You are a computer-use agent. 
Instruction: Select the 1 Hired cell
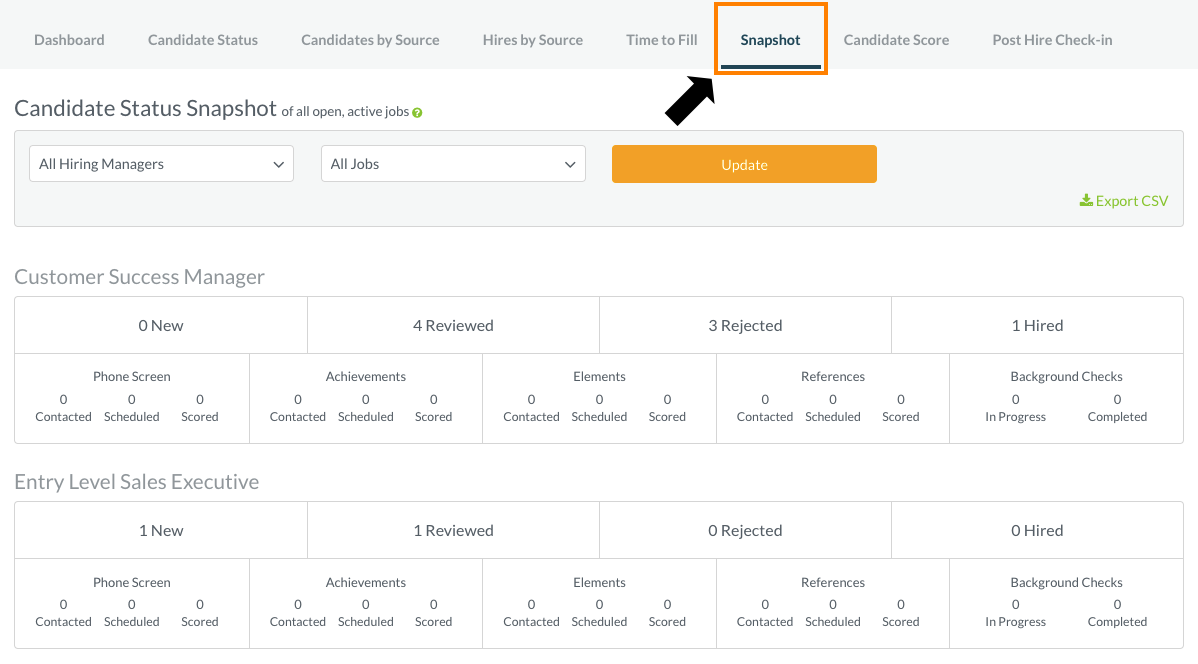(1038, 326)
